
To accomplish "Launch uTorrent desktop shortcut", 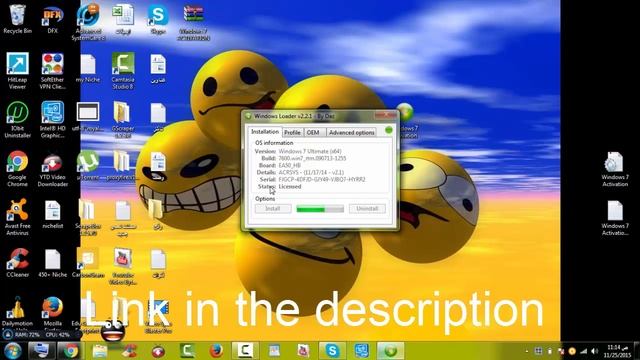I will tap(88, 165).
